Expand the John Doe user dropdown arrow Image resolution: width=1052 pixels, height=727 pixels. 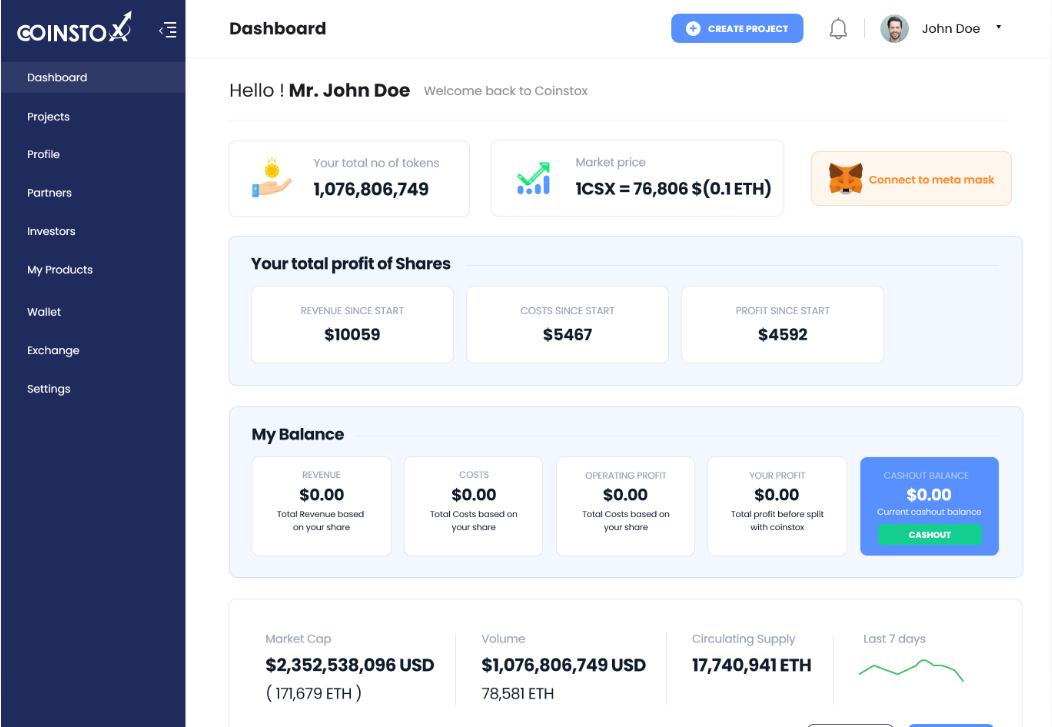pyautogui.click(x=998, y=27)
